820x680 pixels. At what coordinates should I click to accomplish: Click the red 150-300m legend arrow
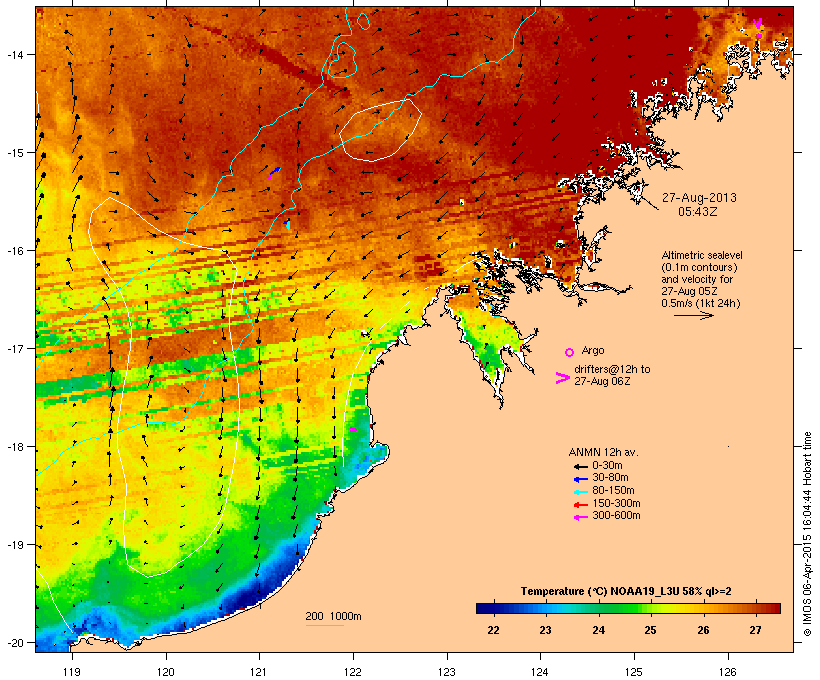(580, 504)
